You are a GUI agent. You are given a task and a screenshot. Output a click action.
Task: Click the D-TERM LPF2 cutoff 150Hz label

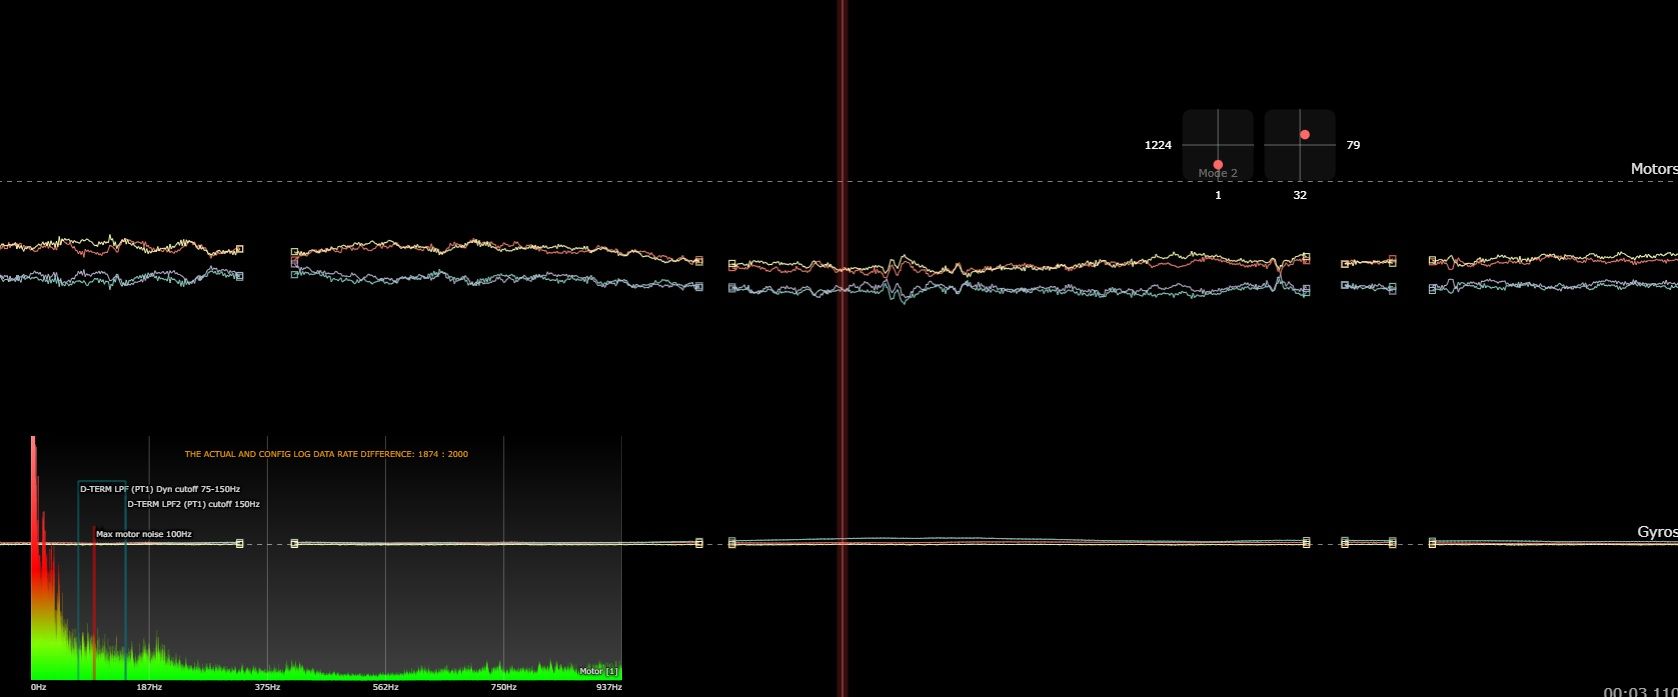[x=193, y=504]
